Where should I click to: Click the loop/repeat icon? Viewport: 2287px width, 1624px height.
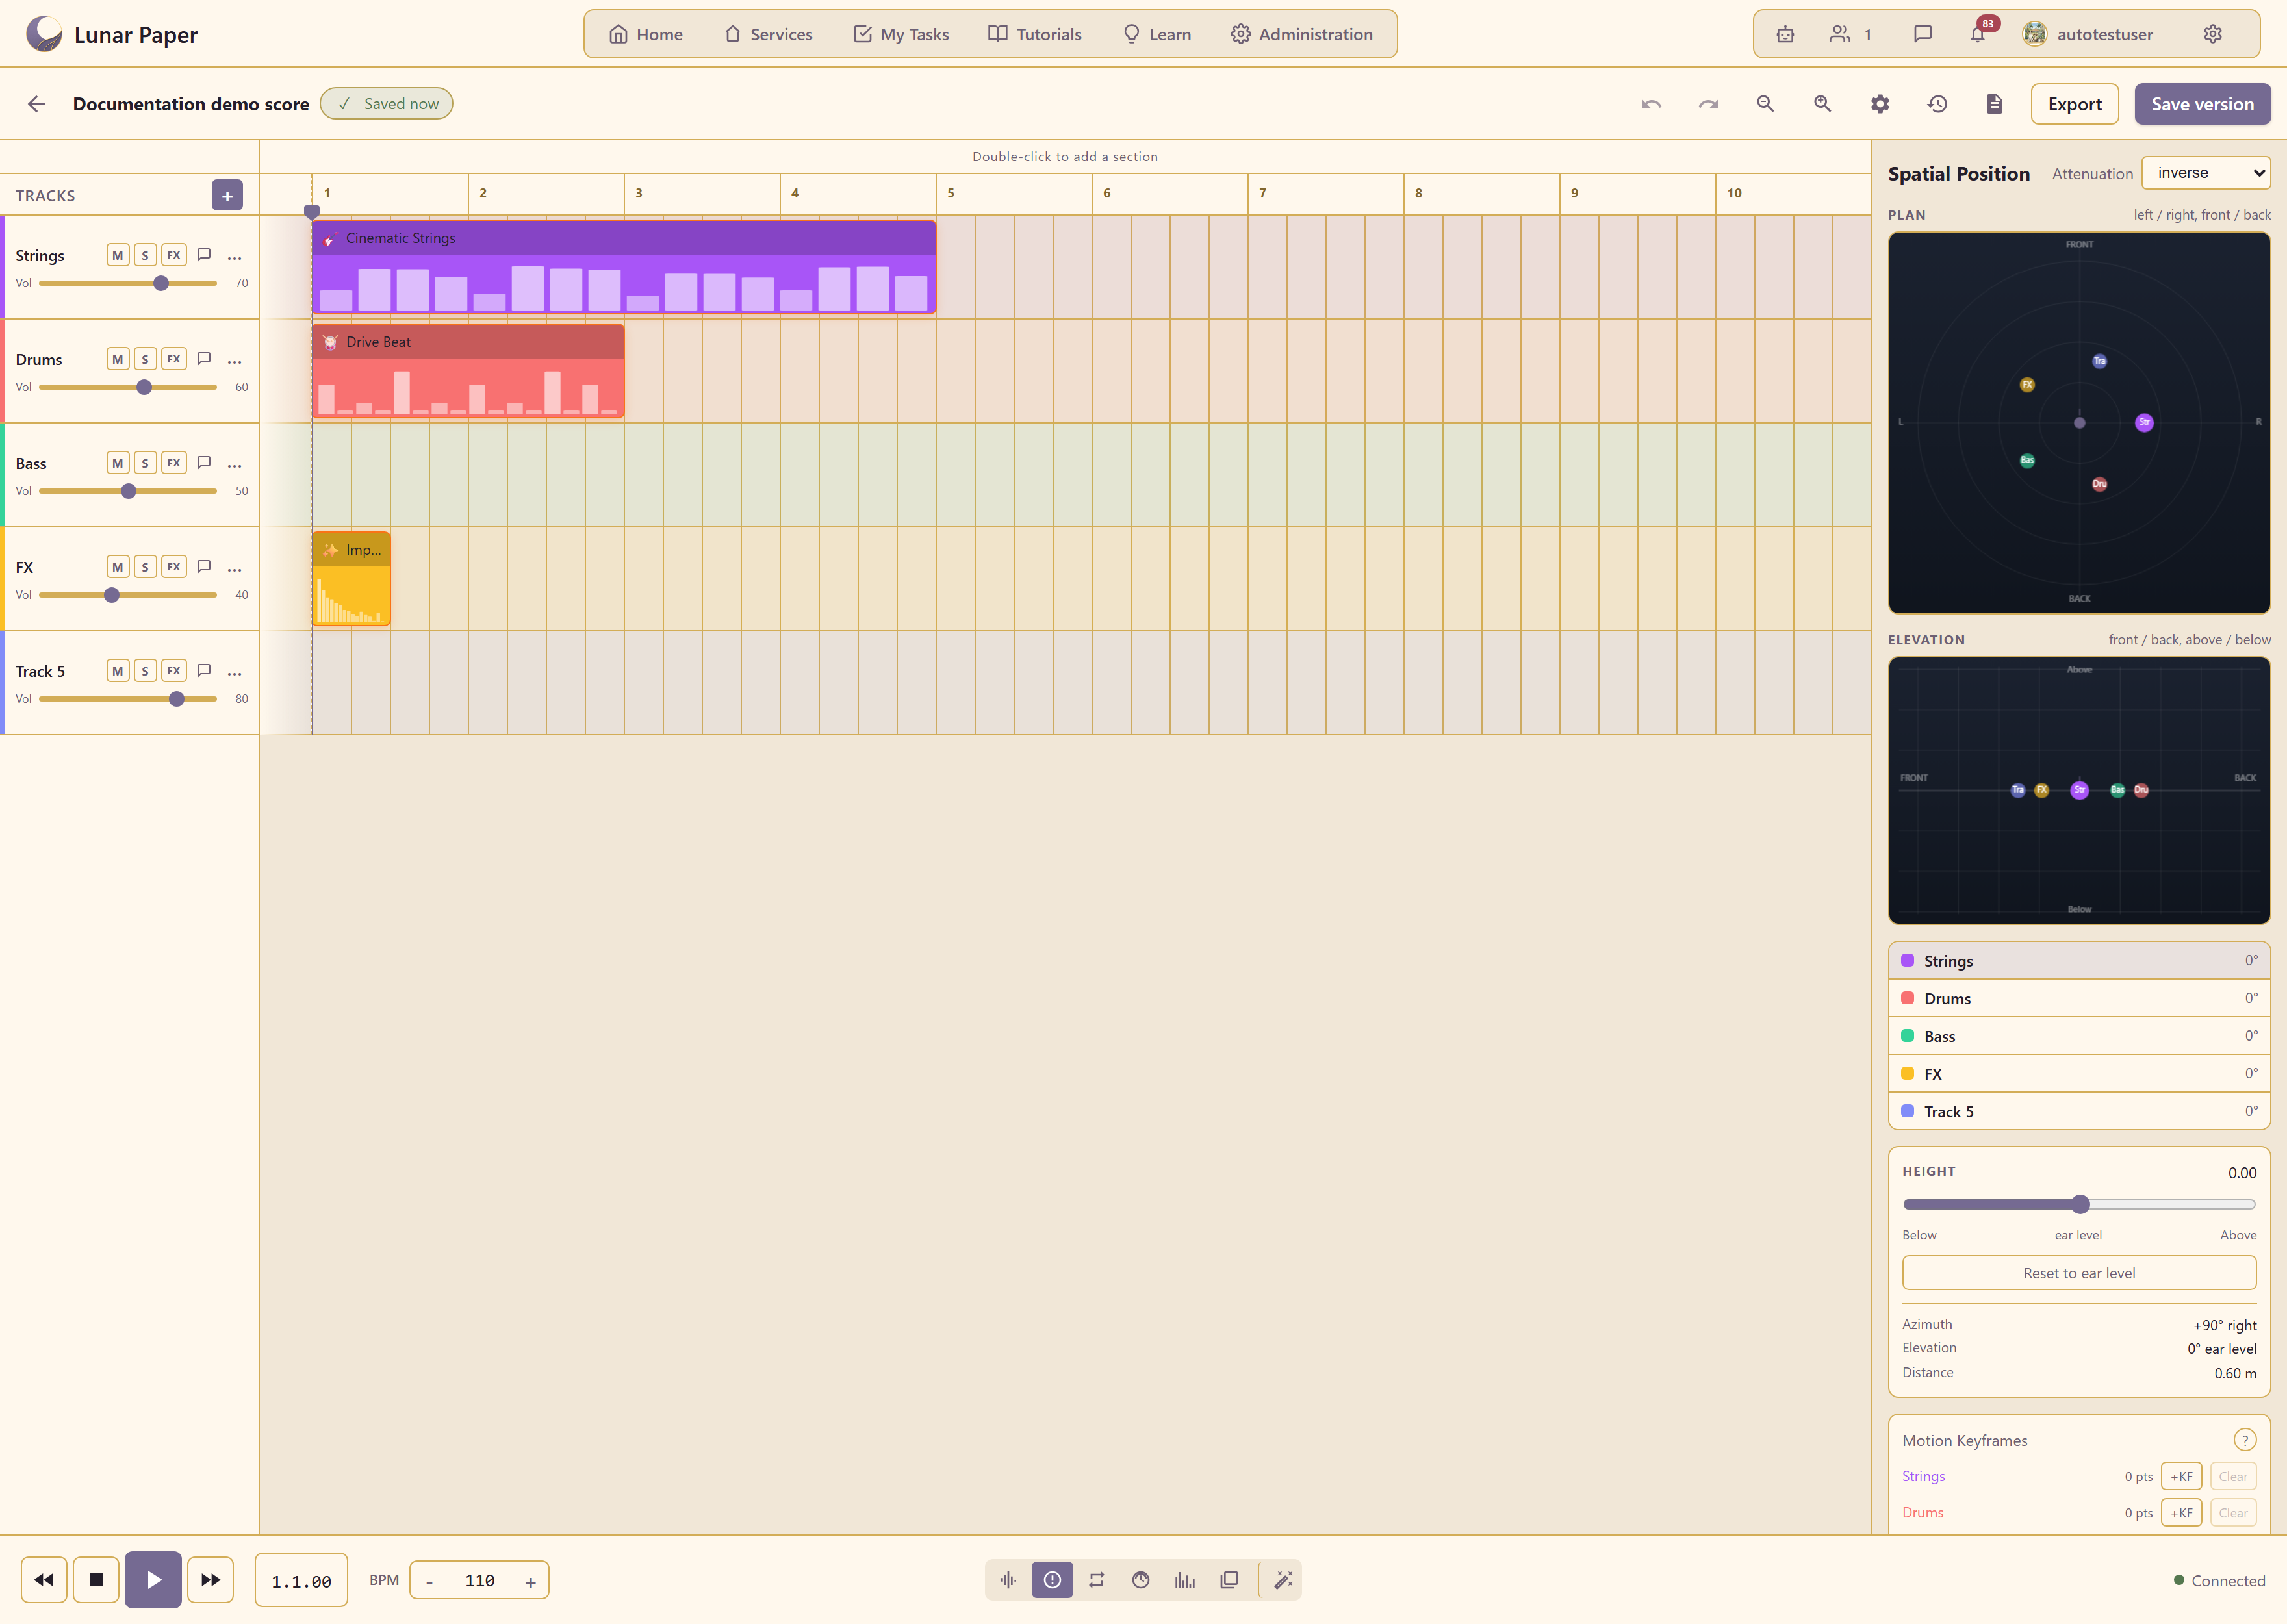[x=1096, y=1580]
